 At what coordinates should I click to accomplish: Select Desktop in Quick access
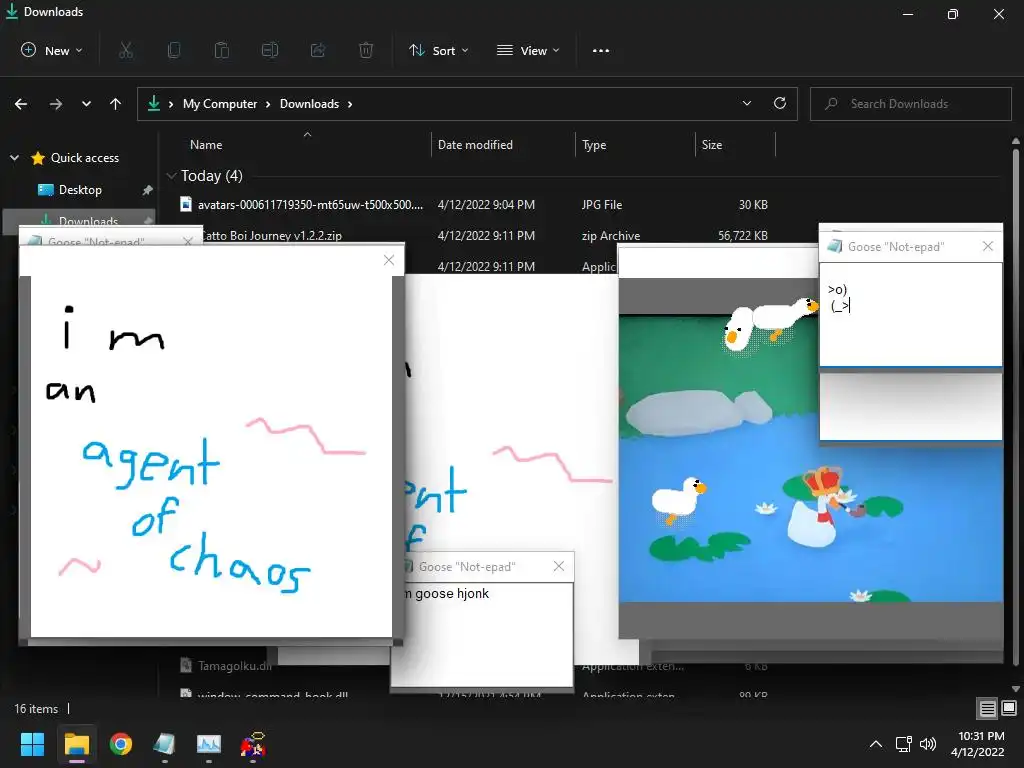pyautogui.click(x=80, y=190)
